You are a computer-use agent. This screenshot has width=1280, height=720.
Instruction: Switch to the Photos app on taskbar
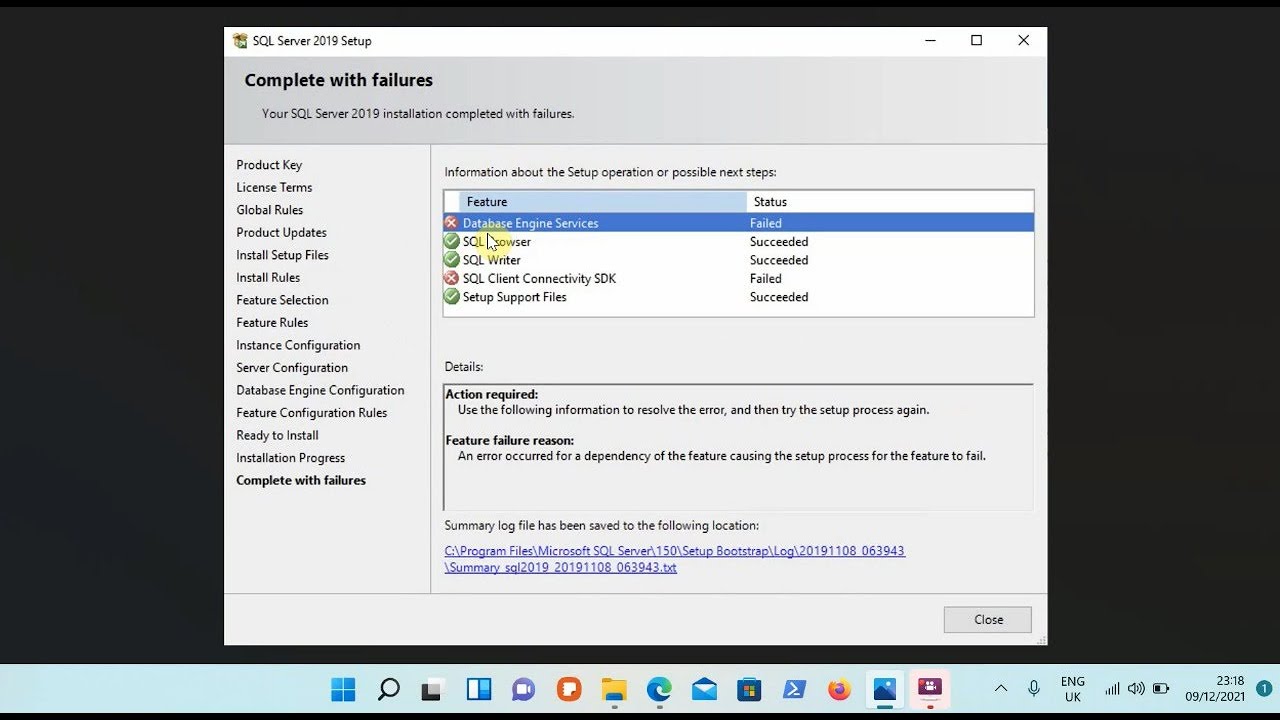[x=885, y=690]
